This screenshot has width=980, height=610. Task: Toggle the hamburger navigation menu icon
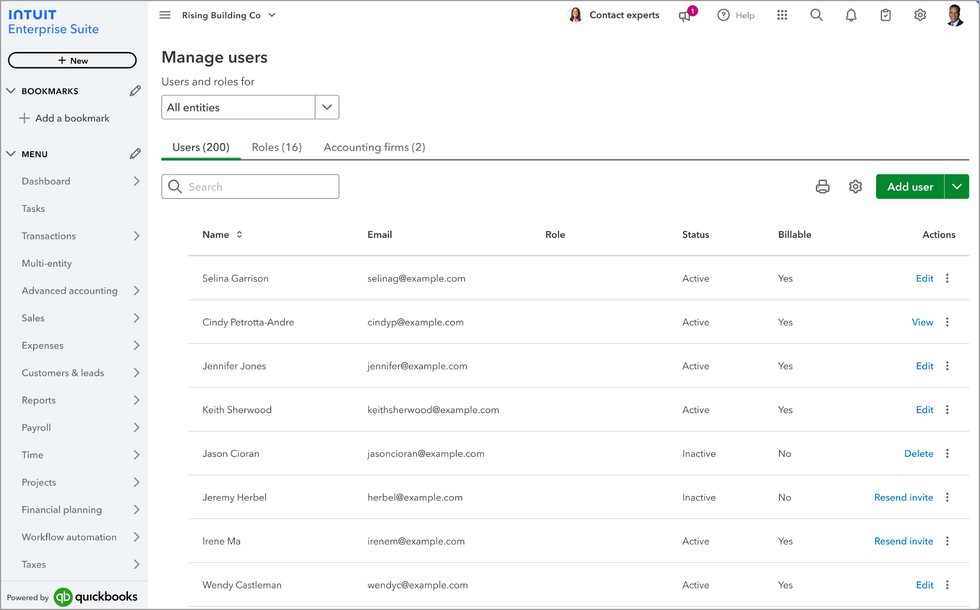(x=165, y=15)
